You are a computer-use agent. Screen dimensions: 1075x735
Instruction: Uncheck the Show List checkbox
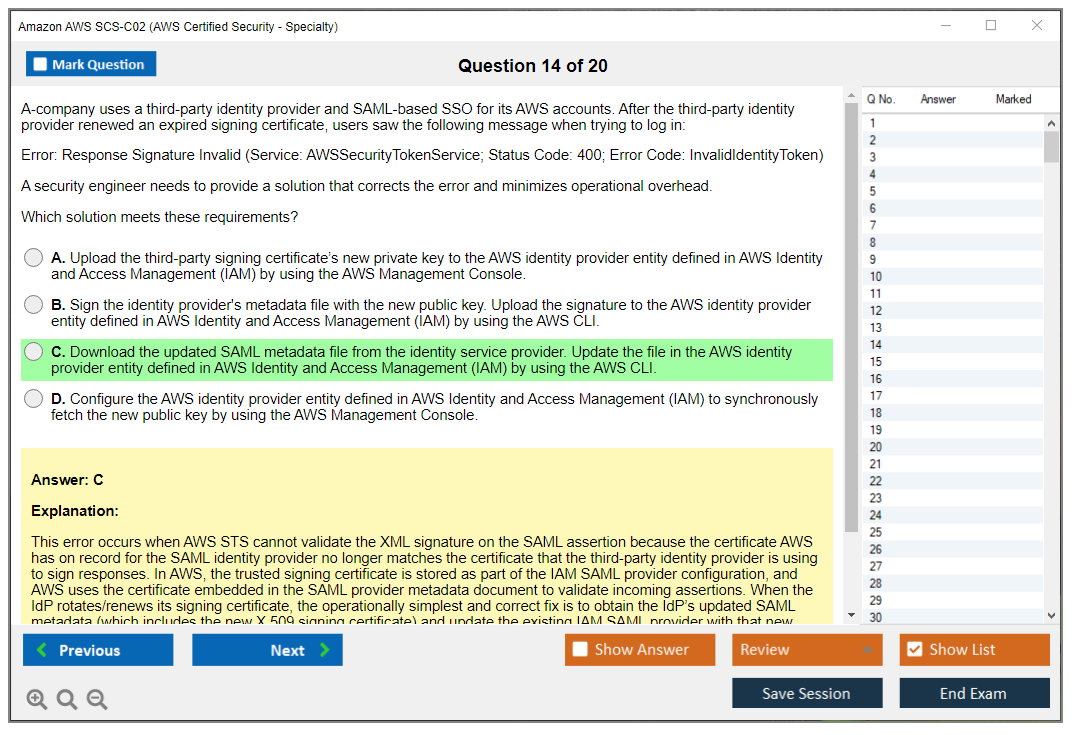point(914,650)
